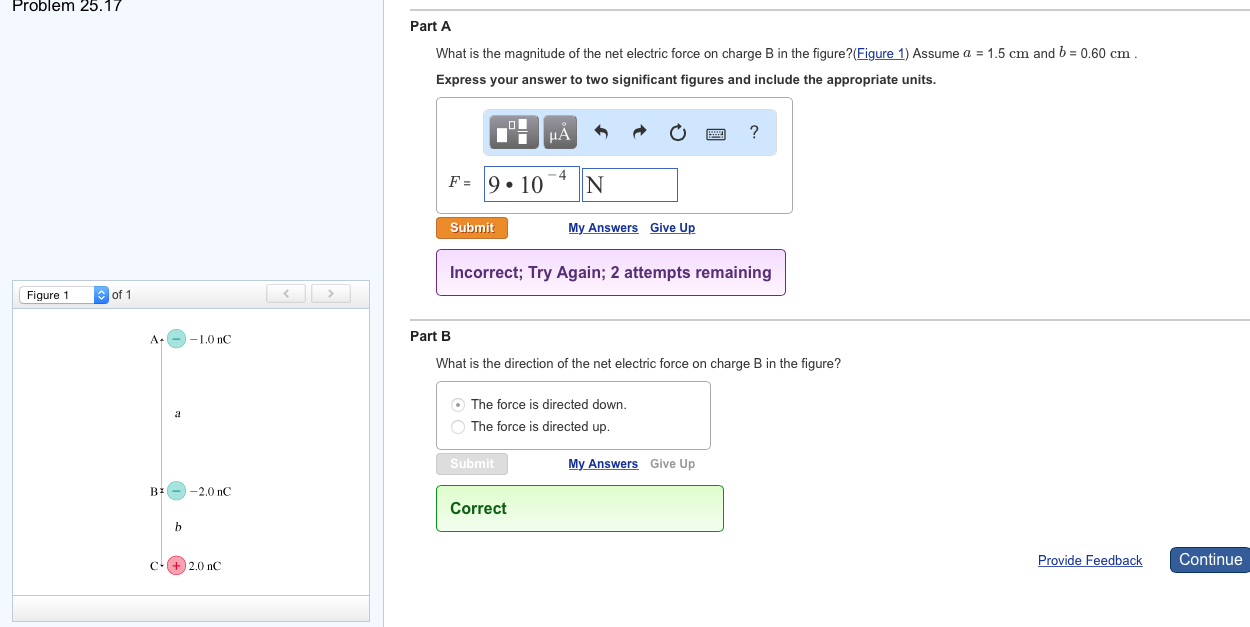Click the negative charge symbol at B
The image size is (1250, 627).
click(176, 491)
